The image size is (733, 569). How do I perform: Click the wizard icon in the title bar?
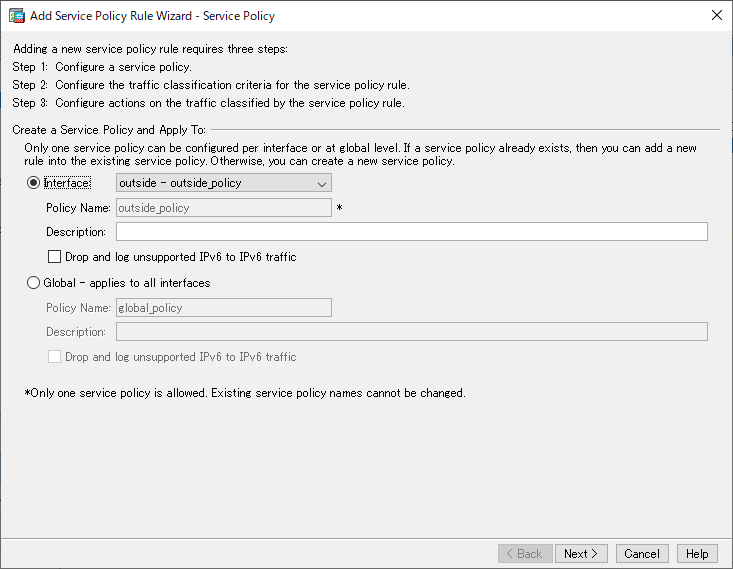point(17,16)
